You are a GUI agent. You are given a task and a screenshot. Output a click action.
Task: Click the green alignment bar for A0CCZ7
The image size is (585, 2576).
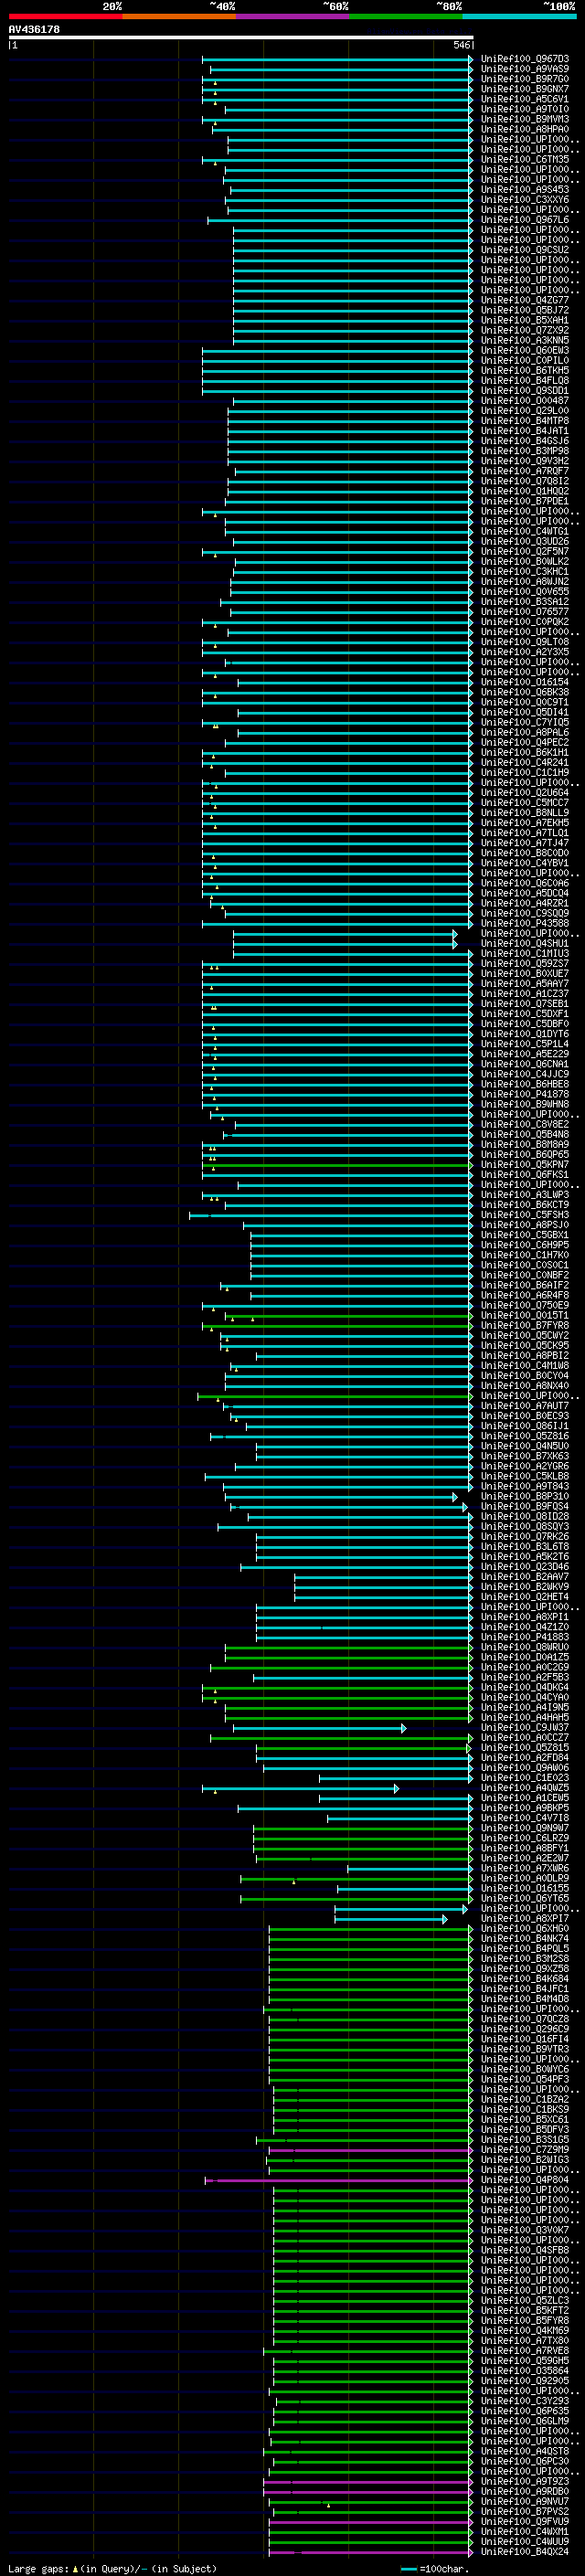[x=341, y=1738]
